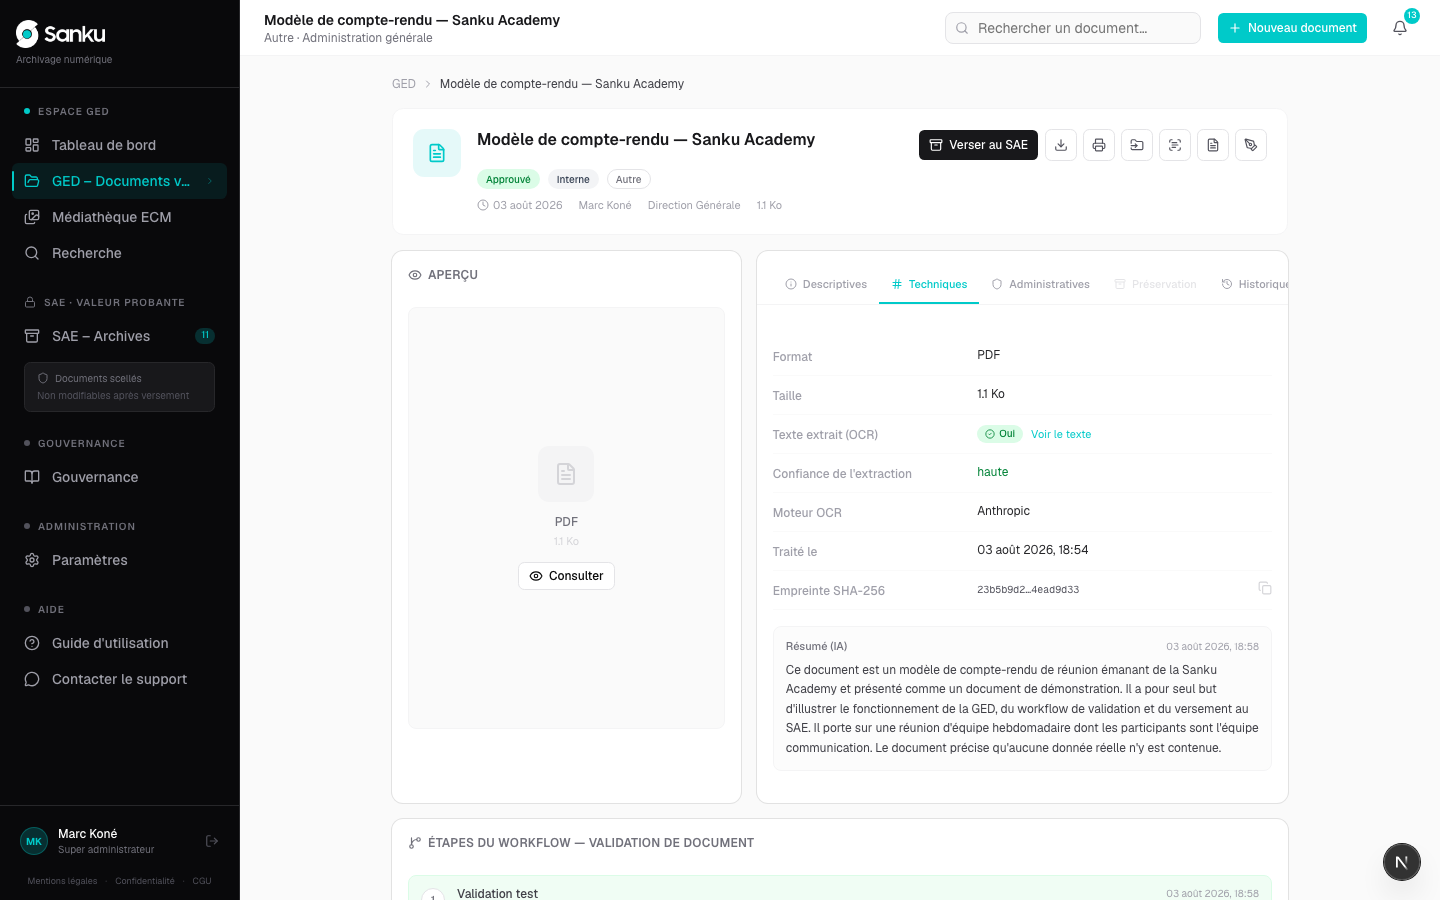Click the GED breadcrumb link

(x=404, y=84)
